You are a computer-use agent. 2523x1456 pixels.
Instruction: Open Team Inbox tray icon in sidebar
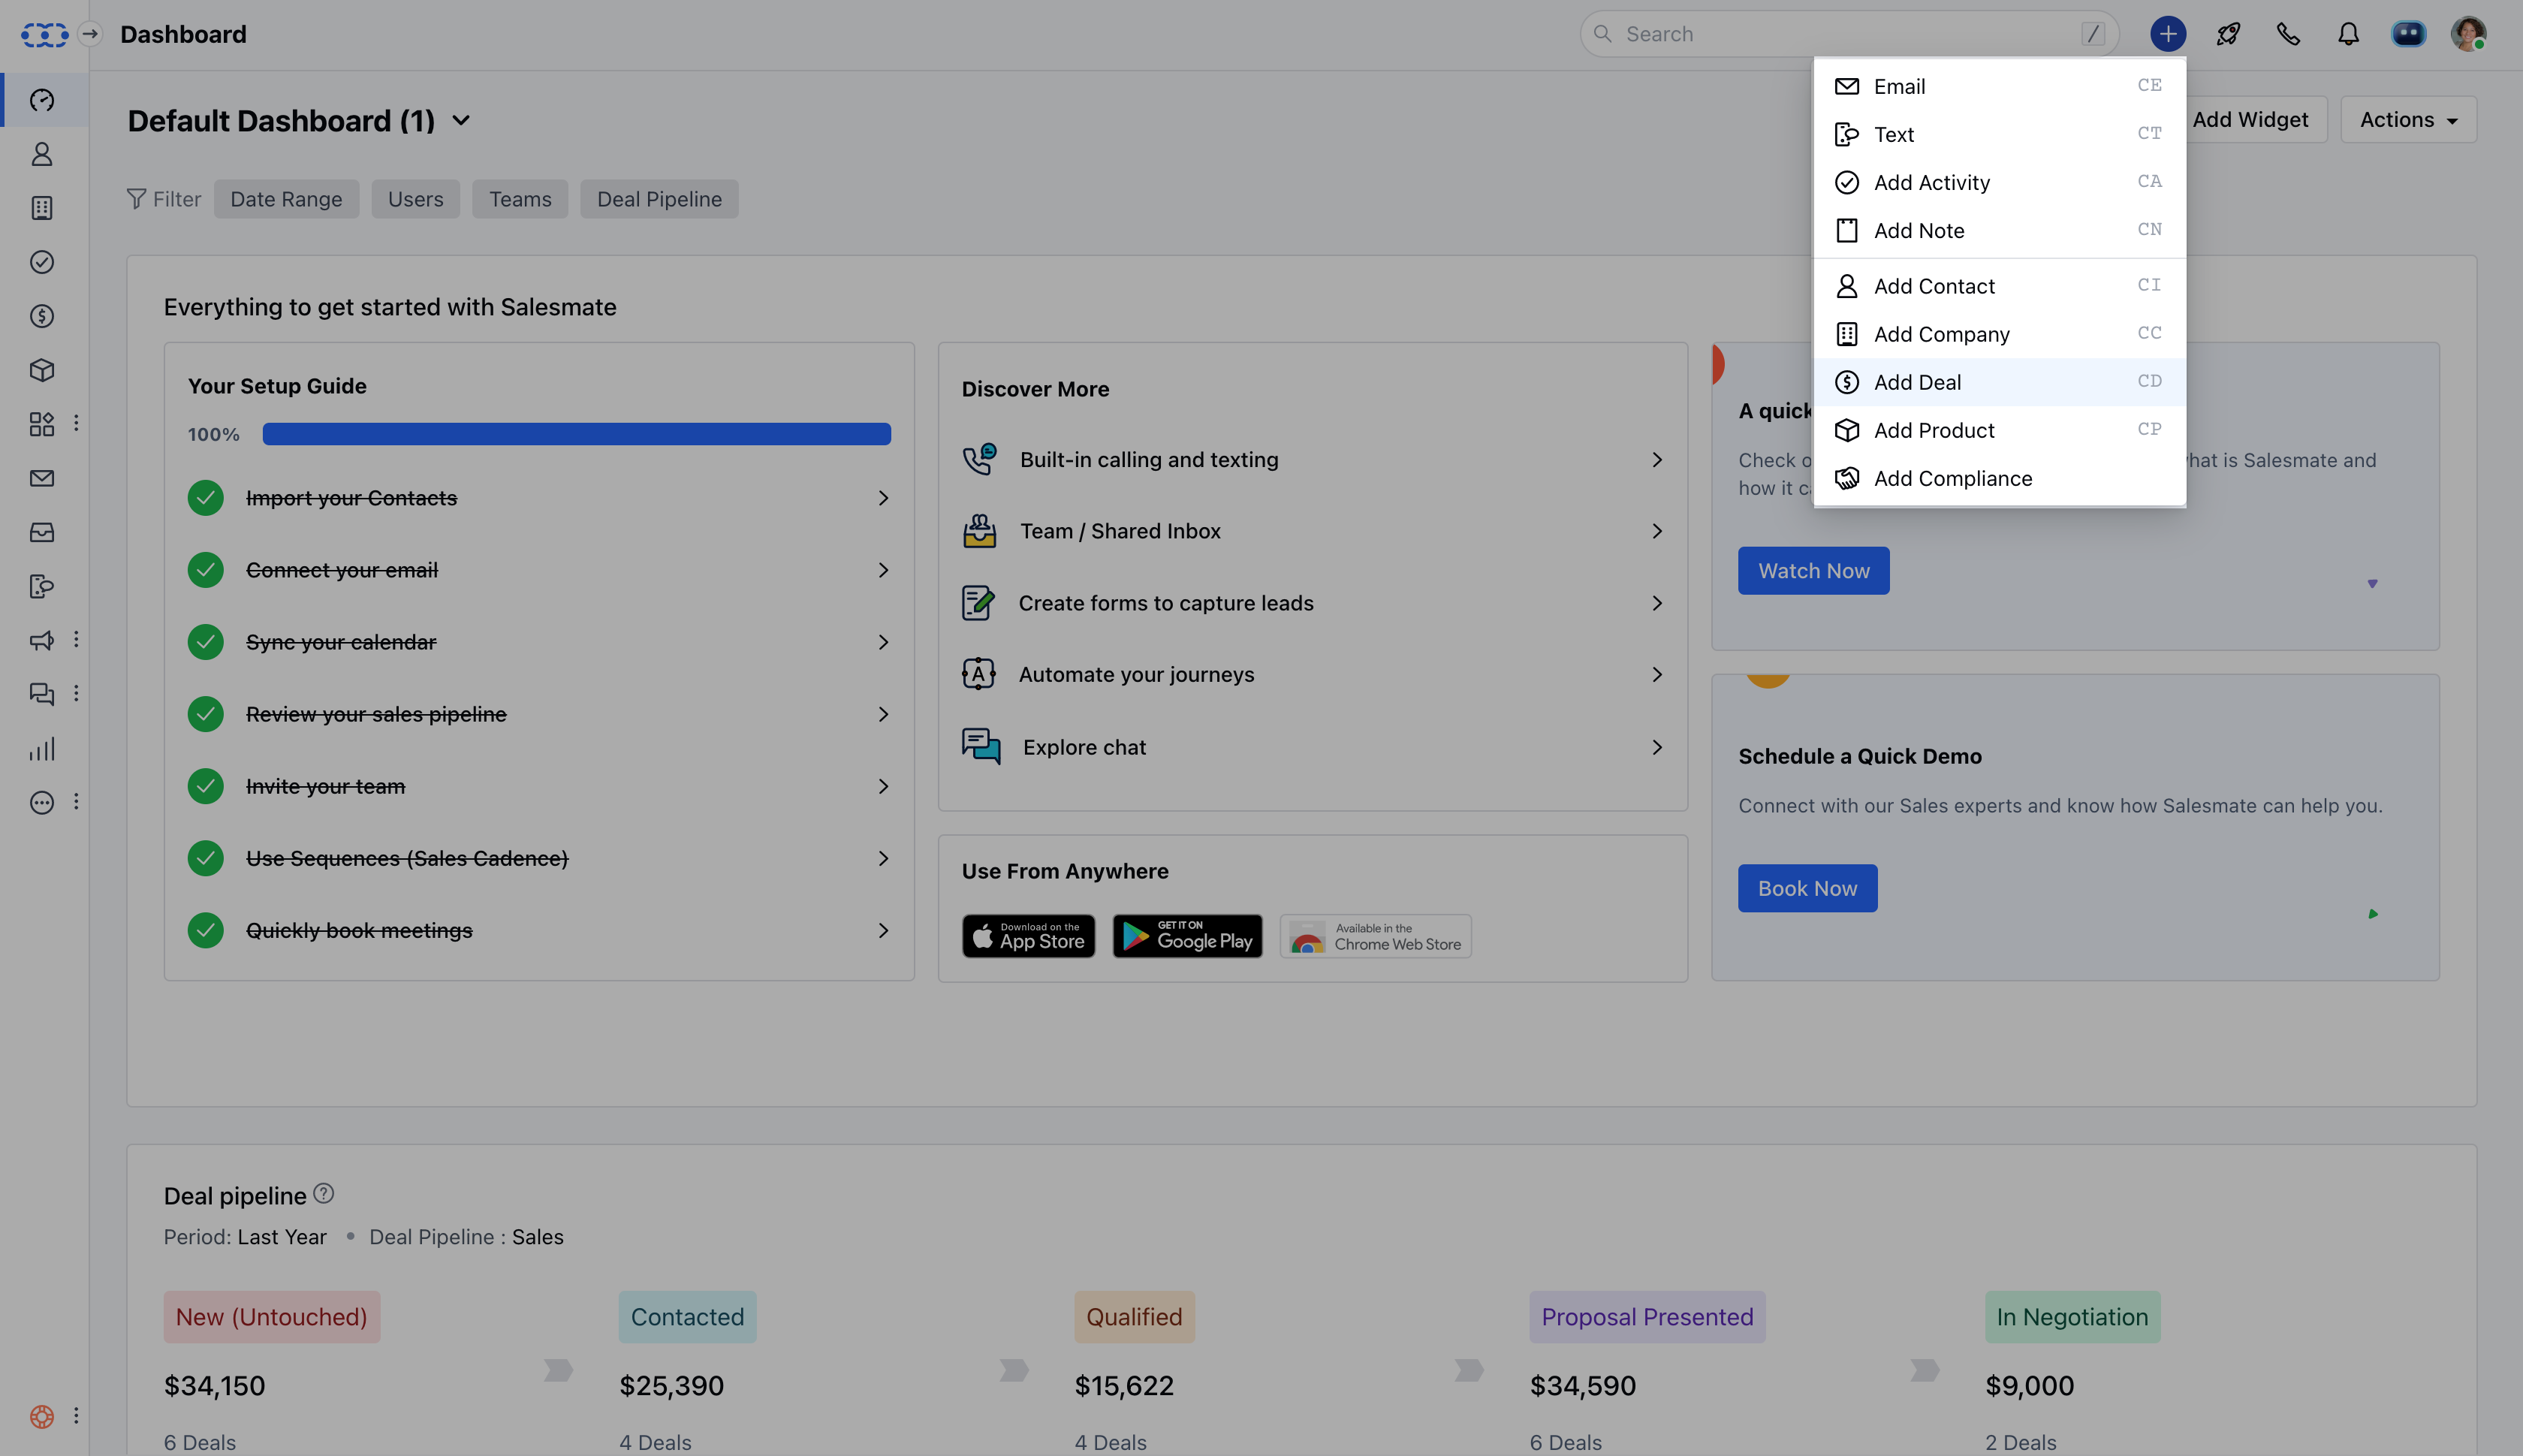(x=42, y=532)
